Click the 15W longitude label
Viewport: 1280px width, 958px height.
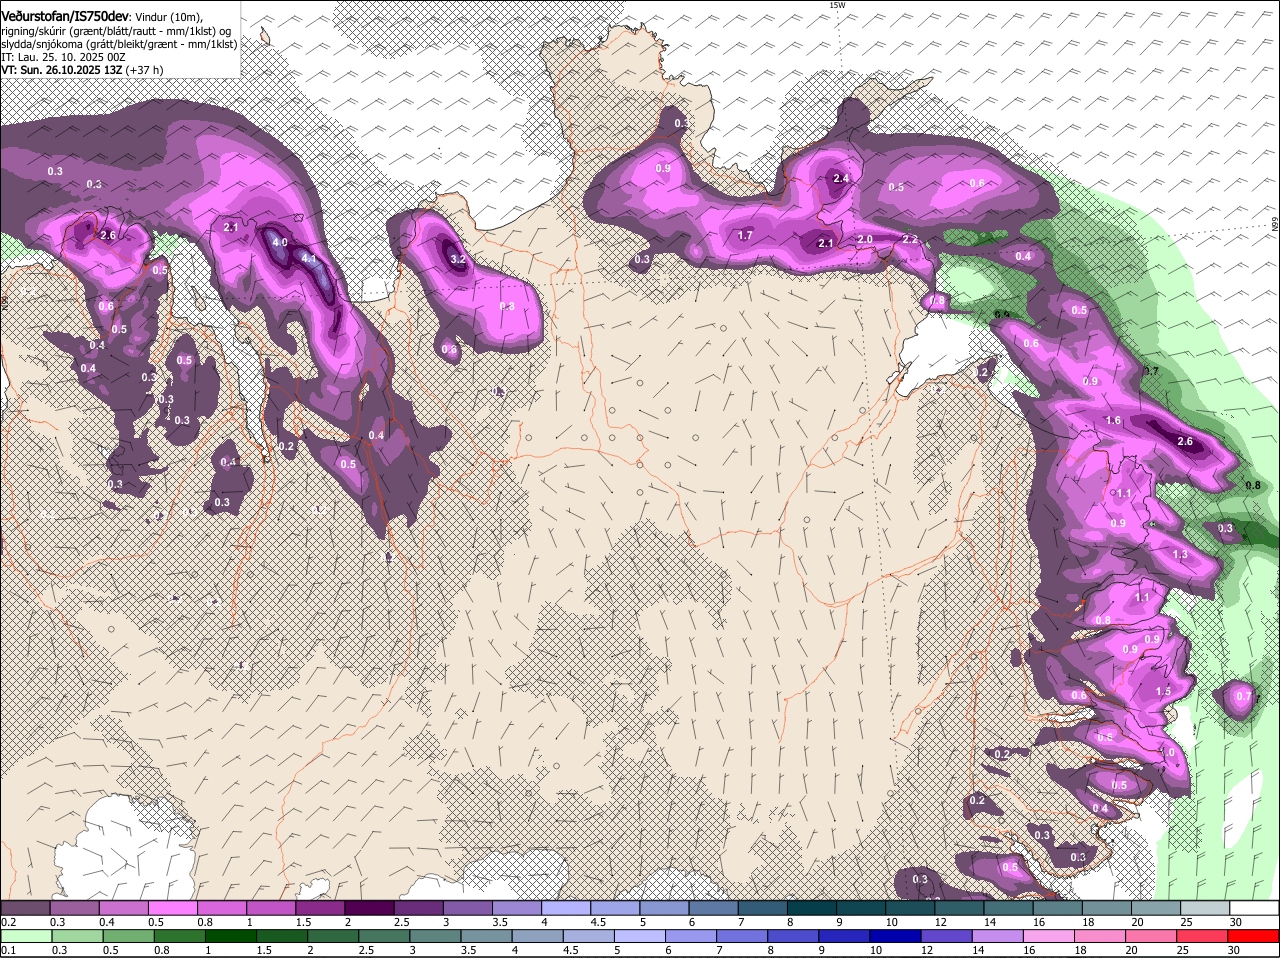(x=837, y=5)
